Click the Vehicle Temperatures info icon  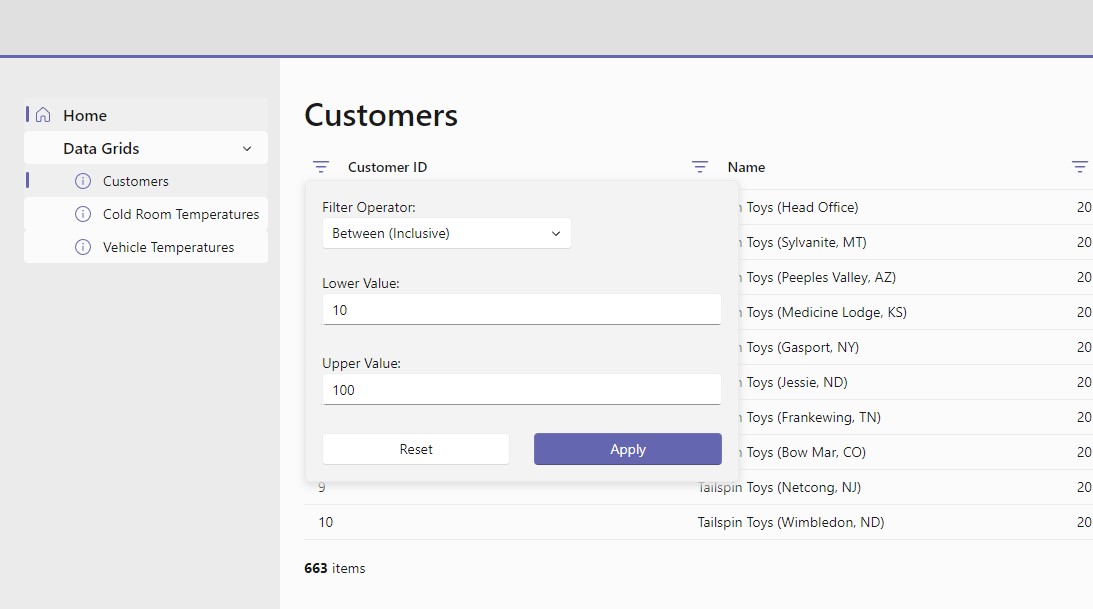click(x=83, y=247)
